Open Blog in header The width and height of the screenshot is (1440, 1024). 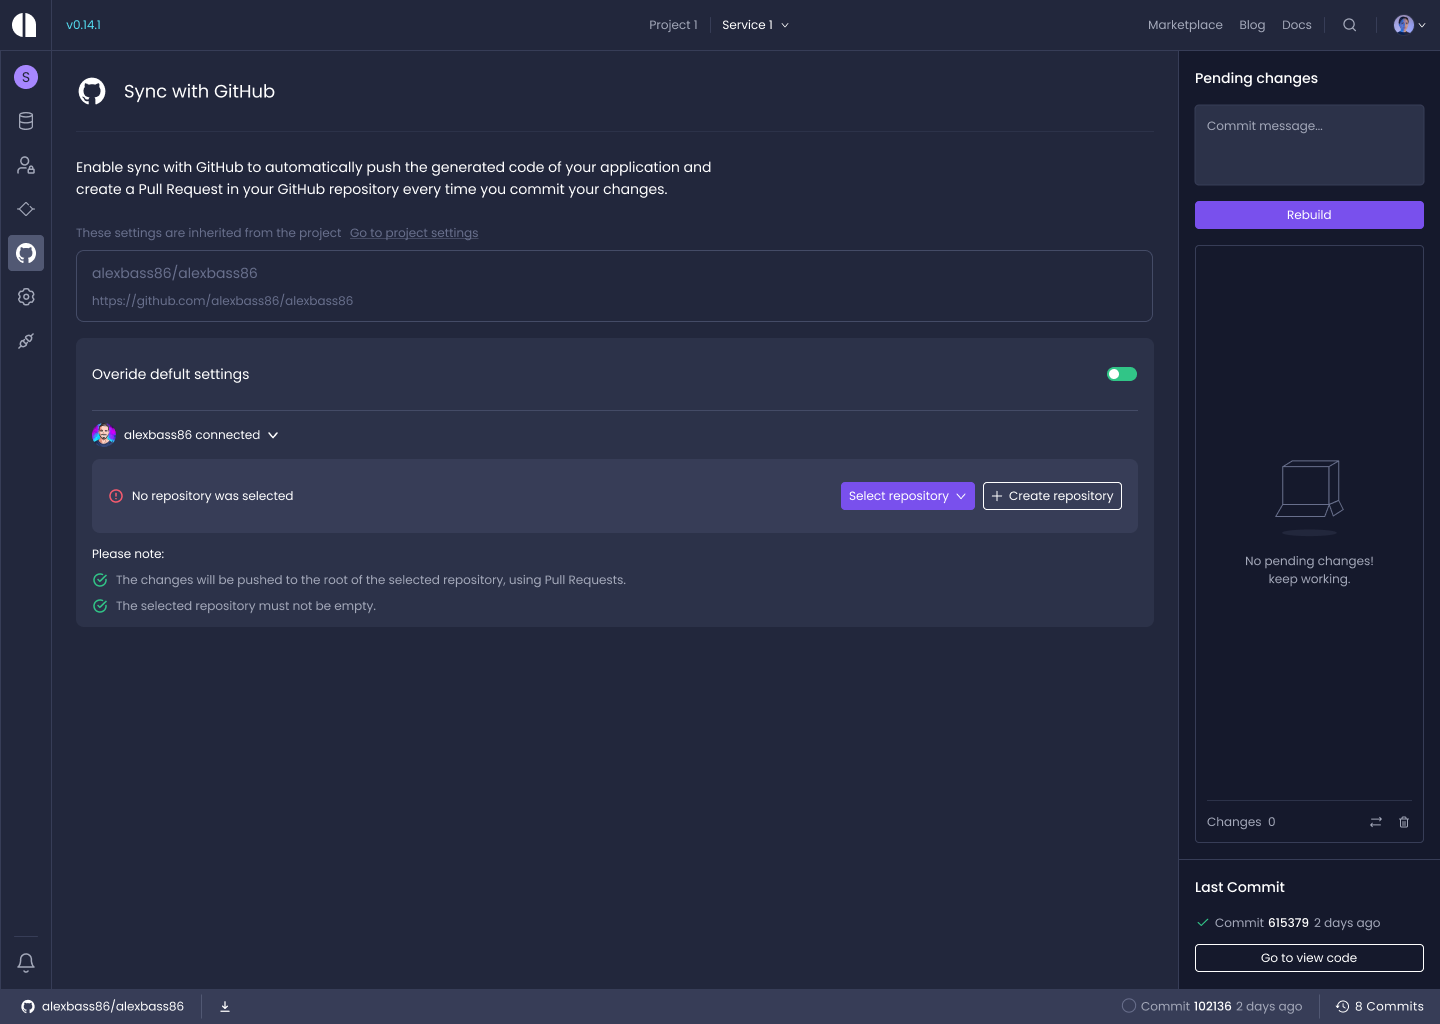[1252, 25]
